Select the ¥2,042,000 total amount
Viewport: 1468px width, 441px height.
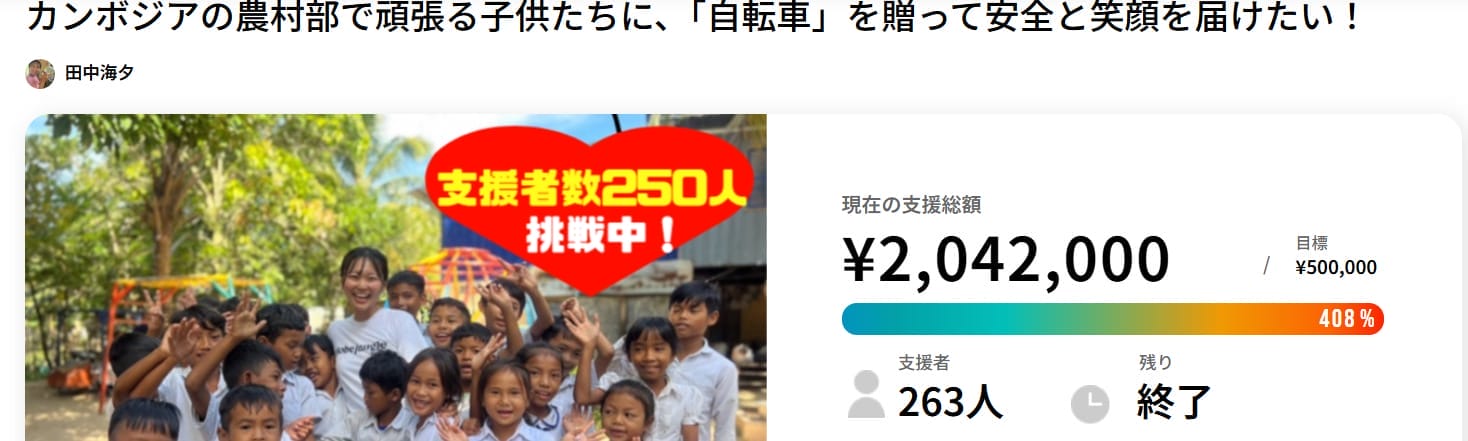1005,260
